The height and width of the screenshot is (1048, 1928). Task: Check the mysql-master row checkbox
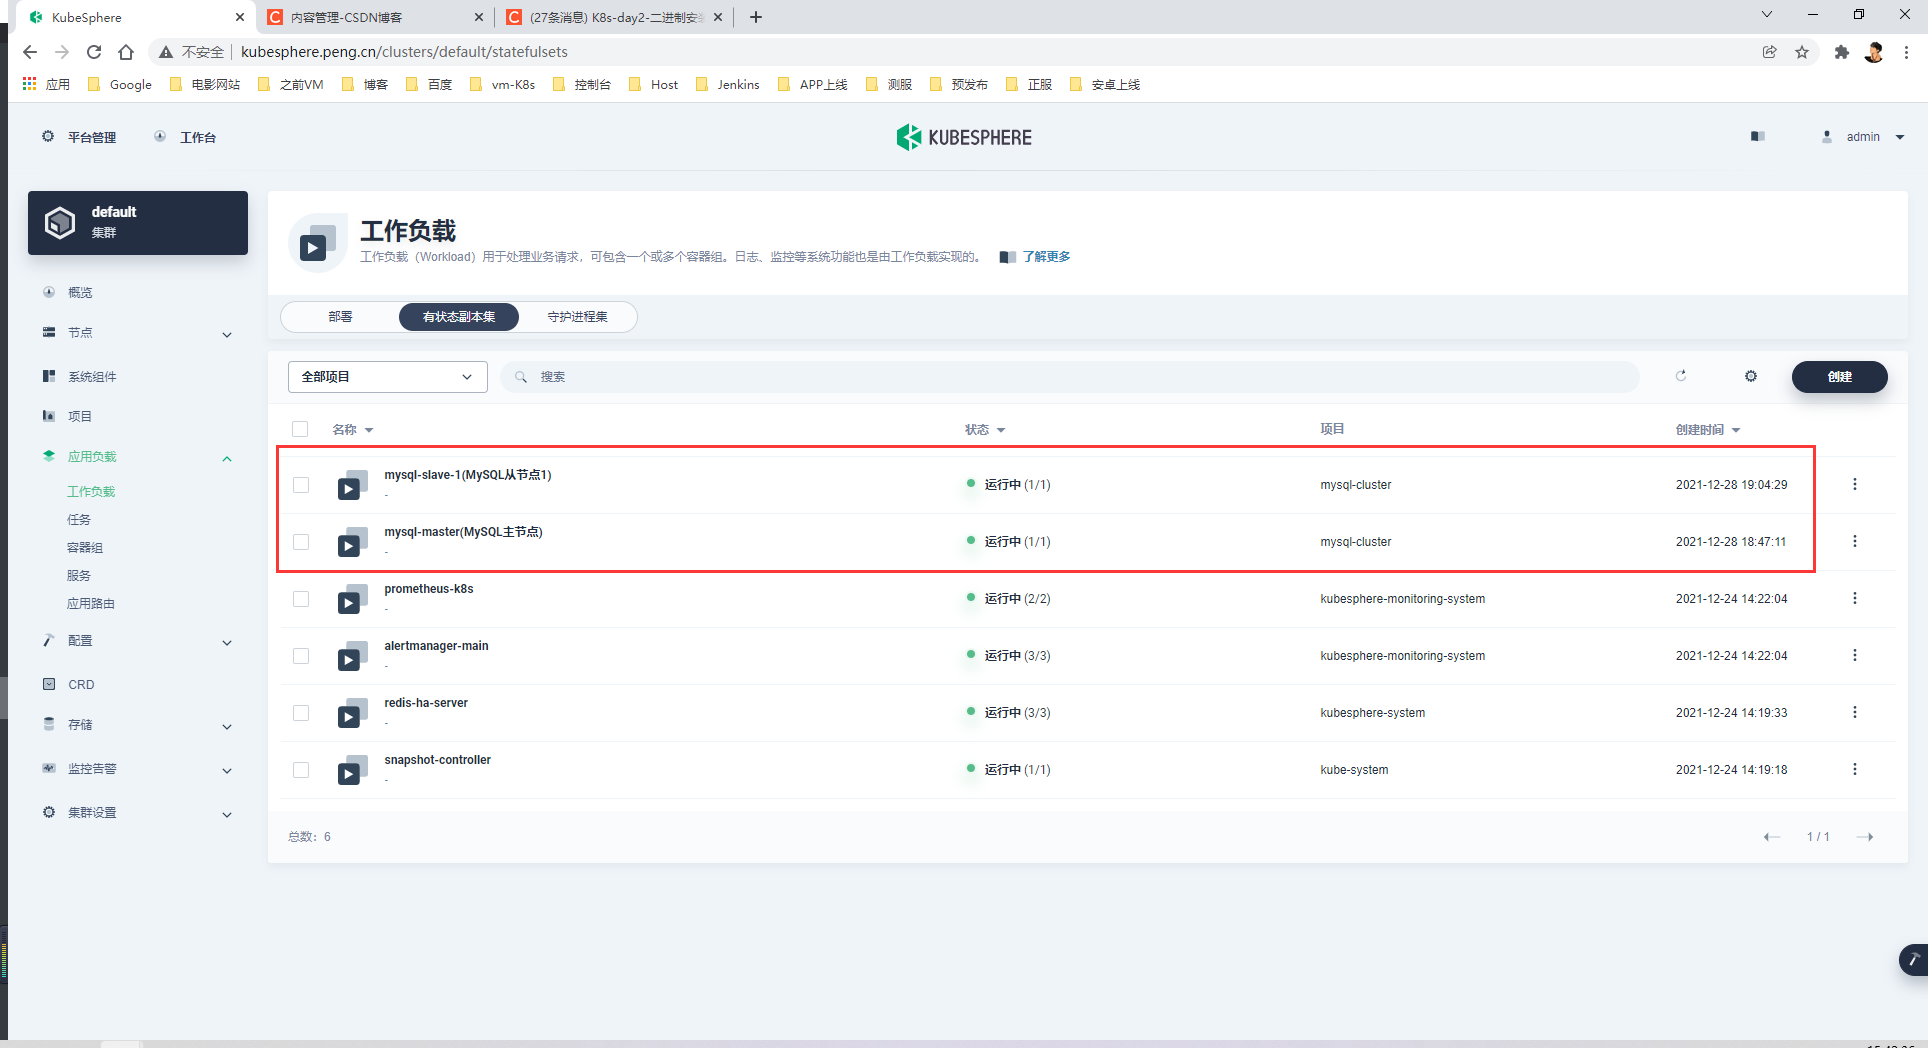301,542
